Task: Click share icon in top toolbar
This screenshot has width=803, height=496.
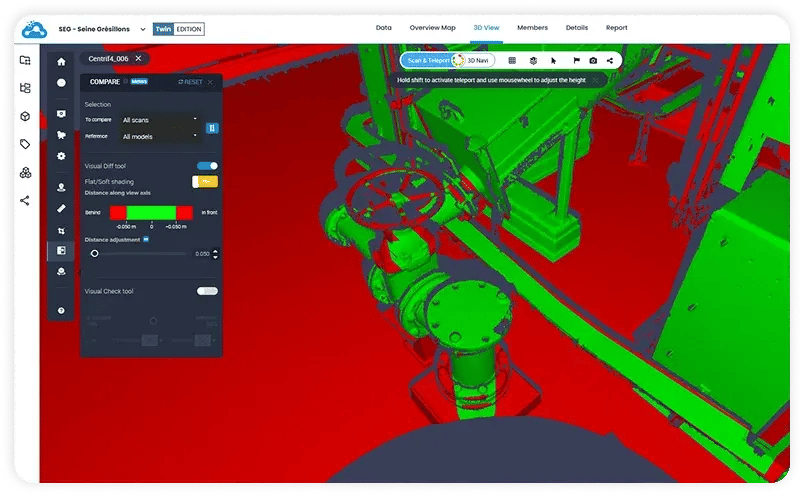Action: 610,60
